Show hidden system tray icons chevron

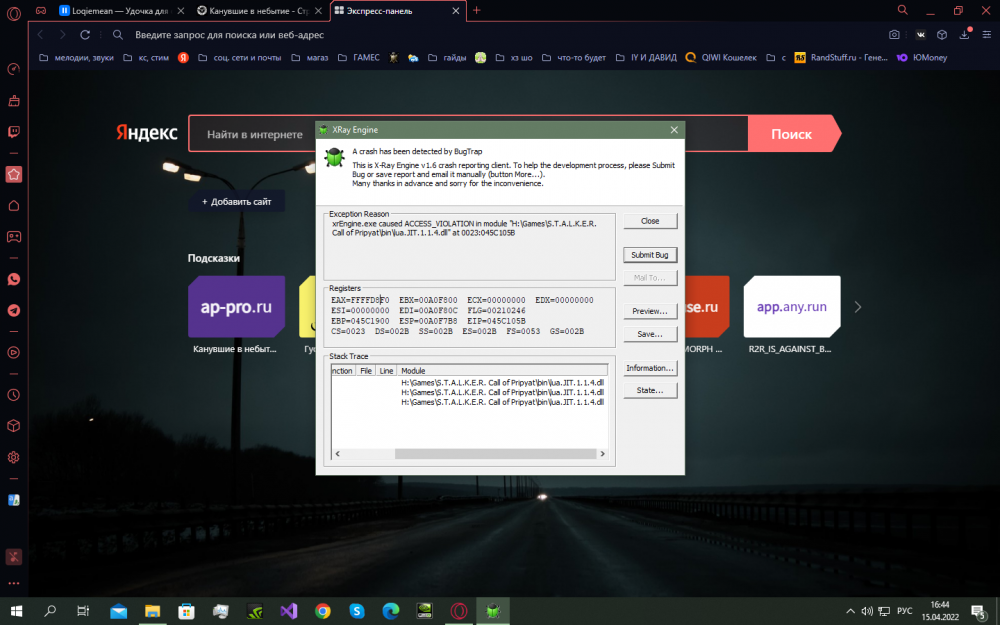click(x=851, y=610)
